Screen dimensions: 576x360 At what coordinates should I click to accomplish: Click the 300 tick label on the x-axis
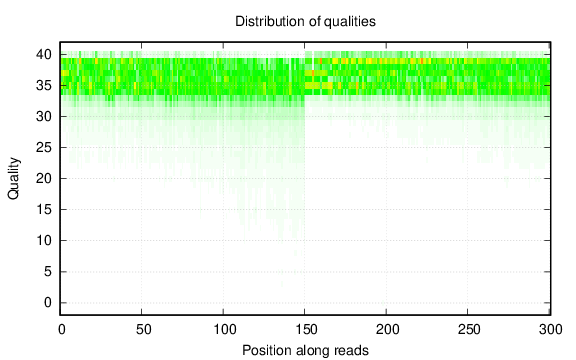click(x=551, y=329)
